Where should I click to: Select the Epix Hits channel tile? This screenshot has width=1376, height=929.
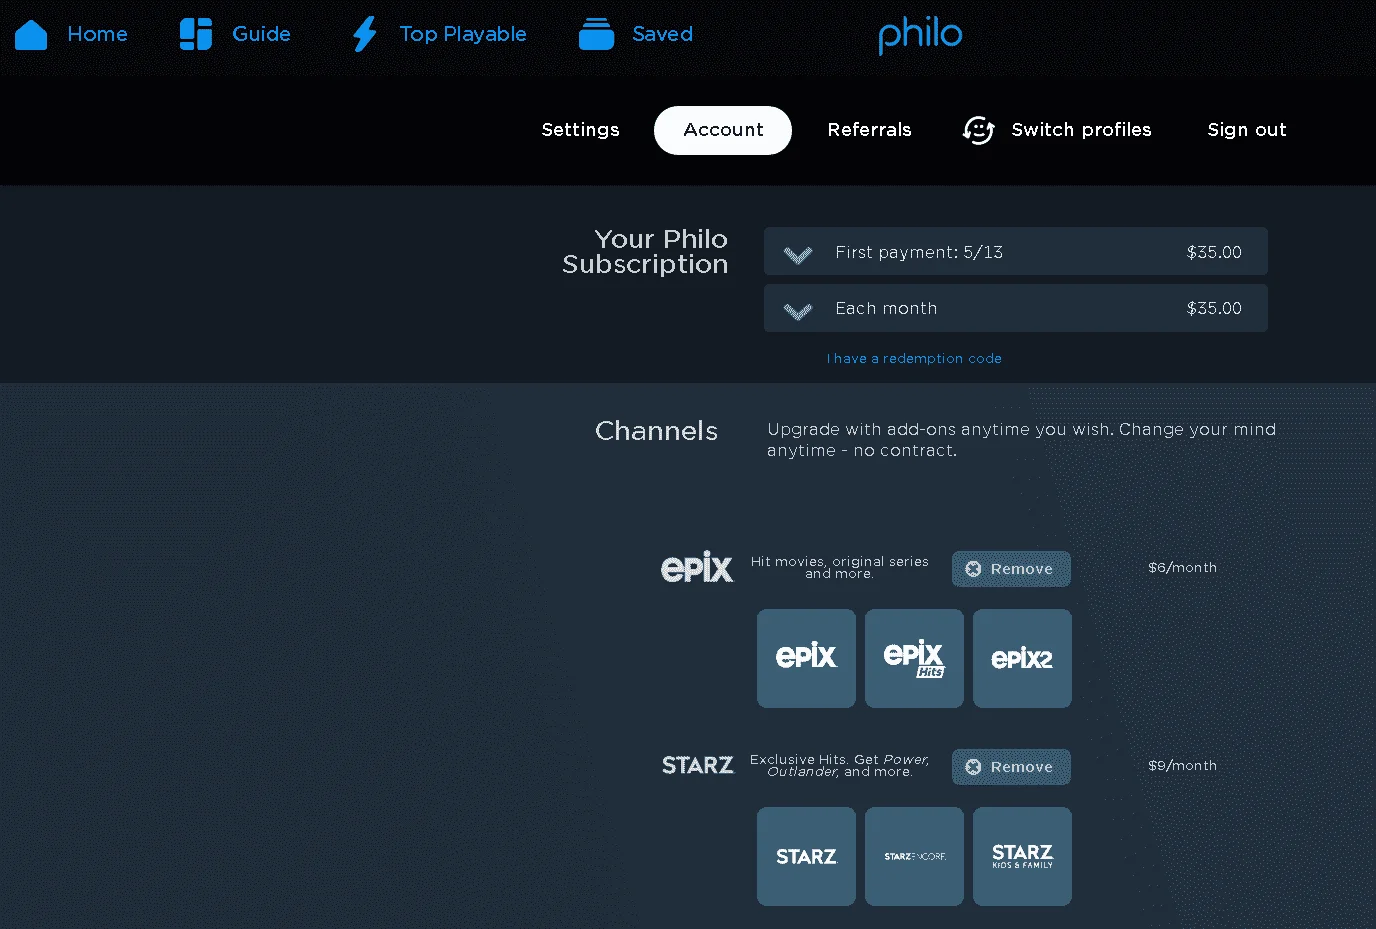(x=914, y=658)
